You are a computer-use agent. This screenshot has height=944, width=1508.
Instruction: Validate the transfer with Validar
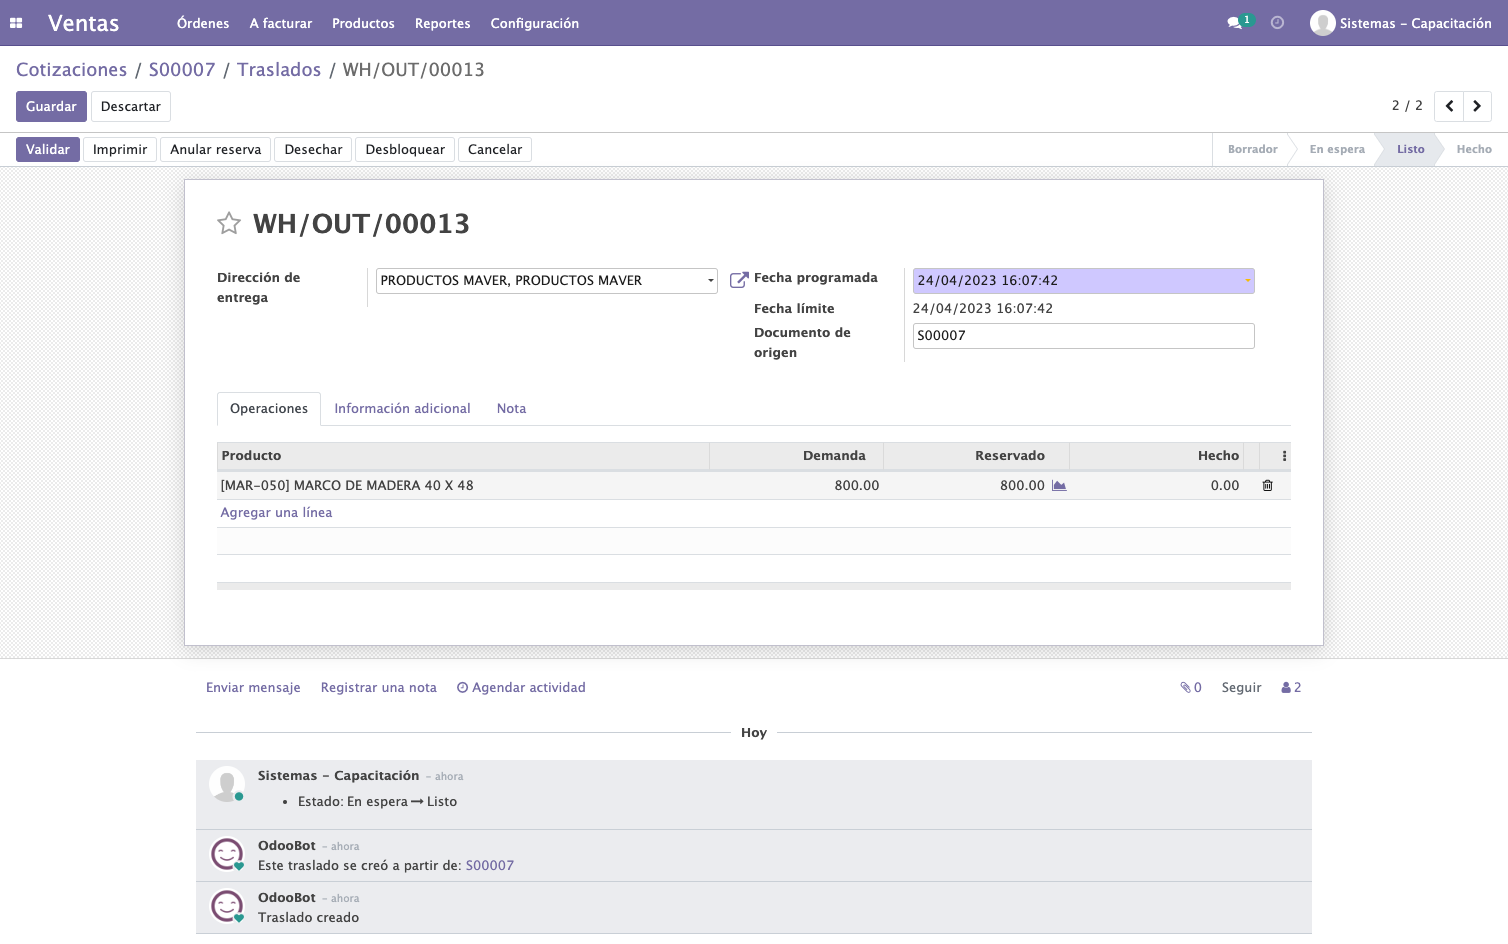coord(48,150)
